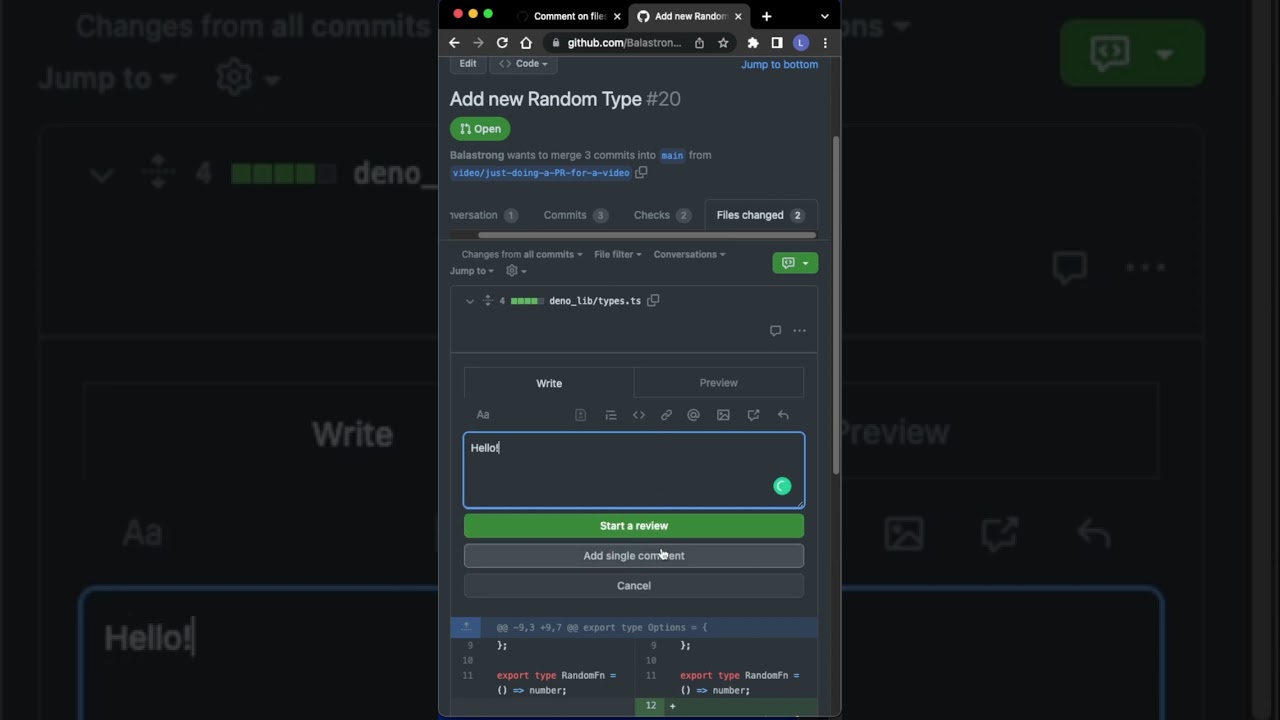This screenshot has width=1280, height=720.
Task: Click the browser forward arrow
Action: (x=478, y=43)
